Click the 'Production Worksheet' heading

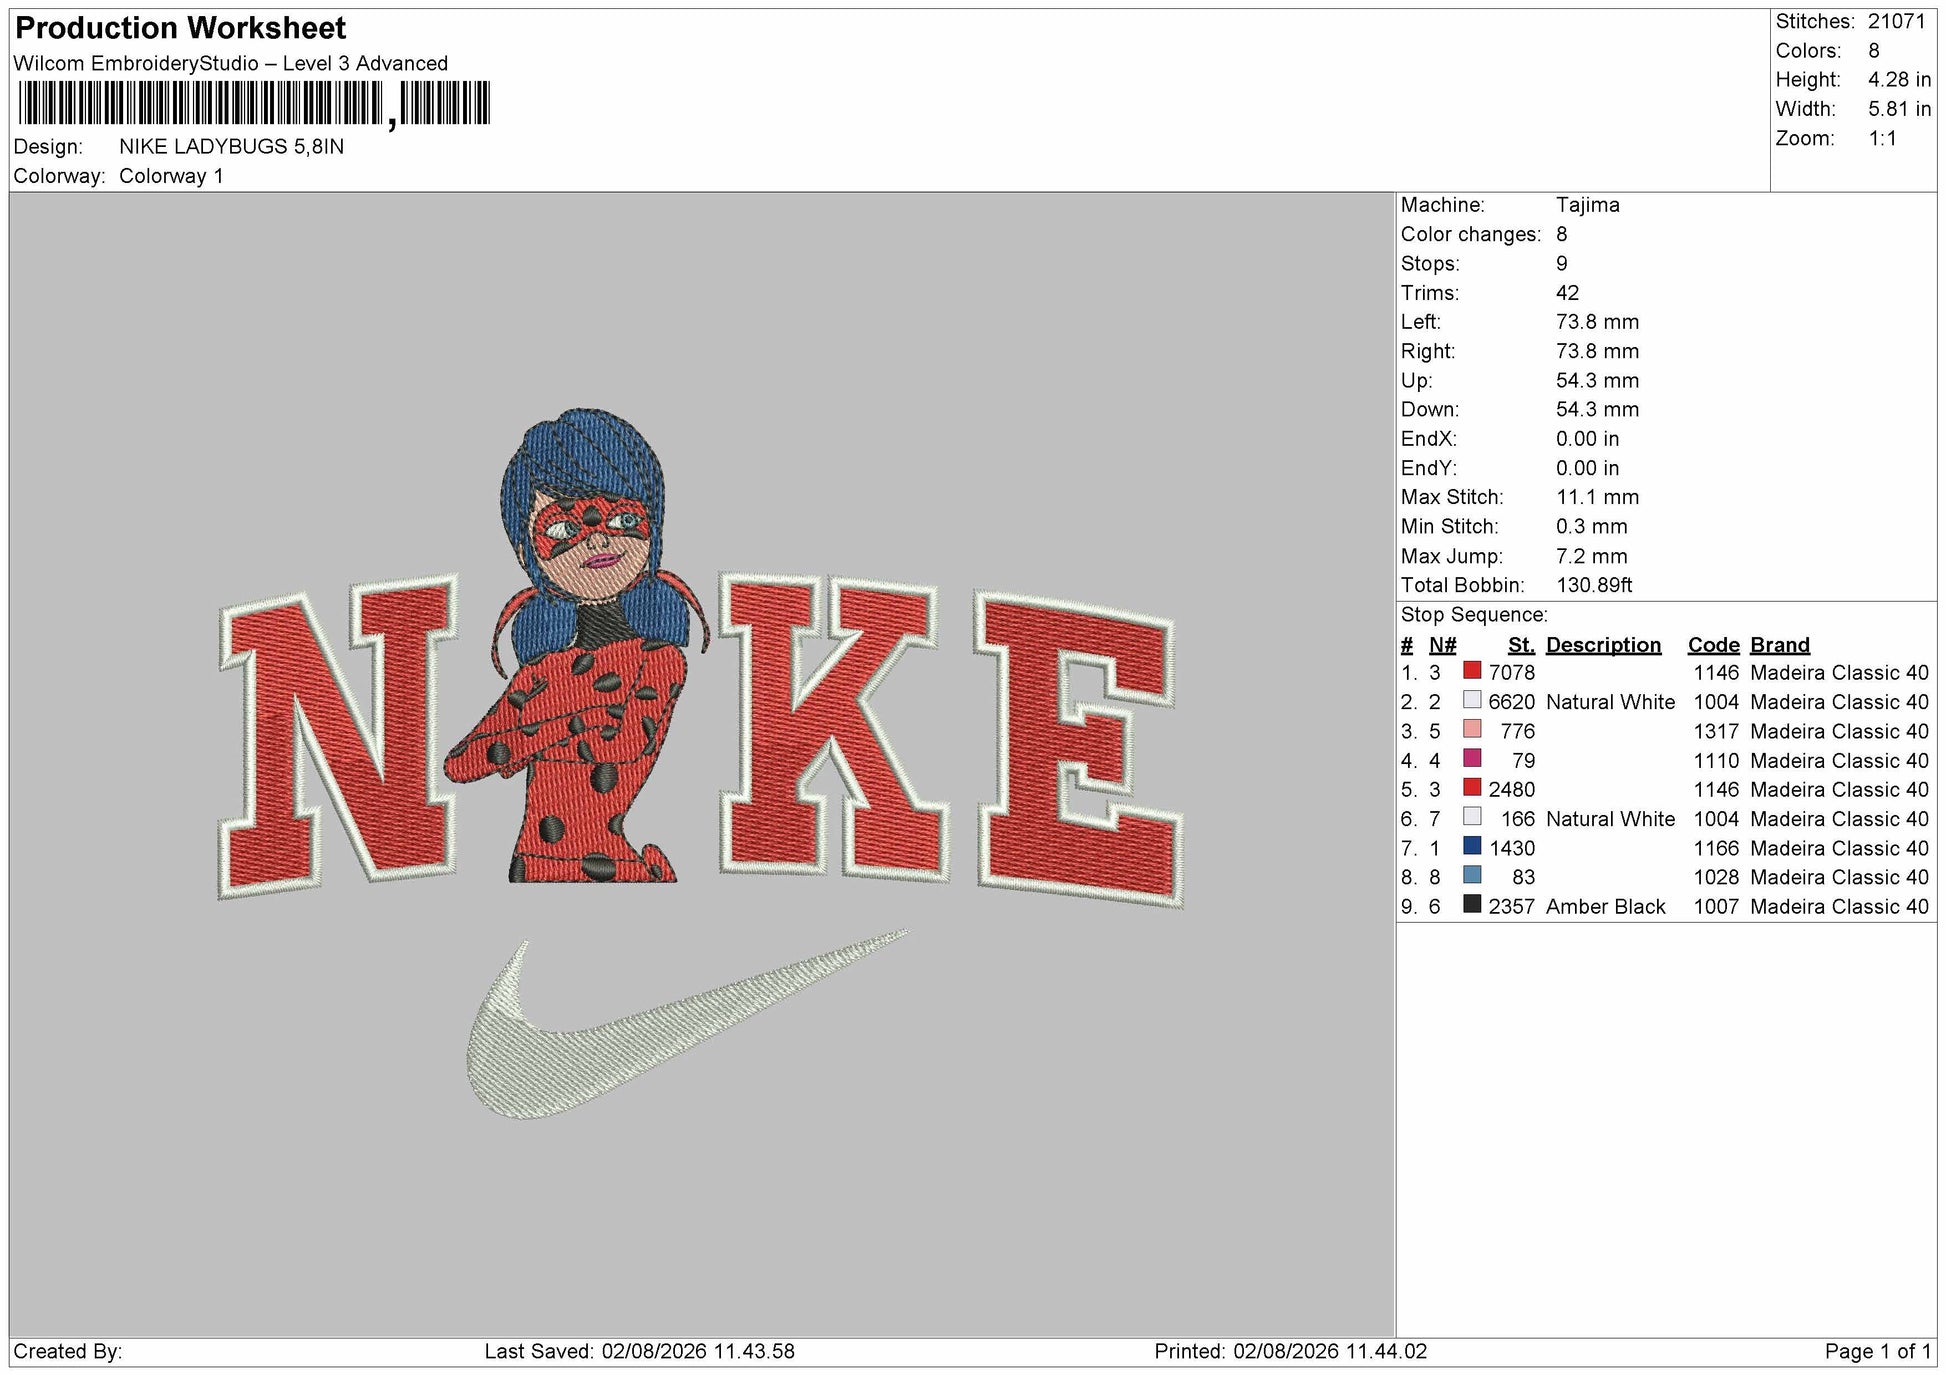click(x=181, y=28)
